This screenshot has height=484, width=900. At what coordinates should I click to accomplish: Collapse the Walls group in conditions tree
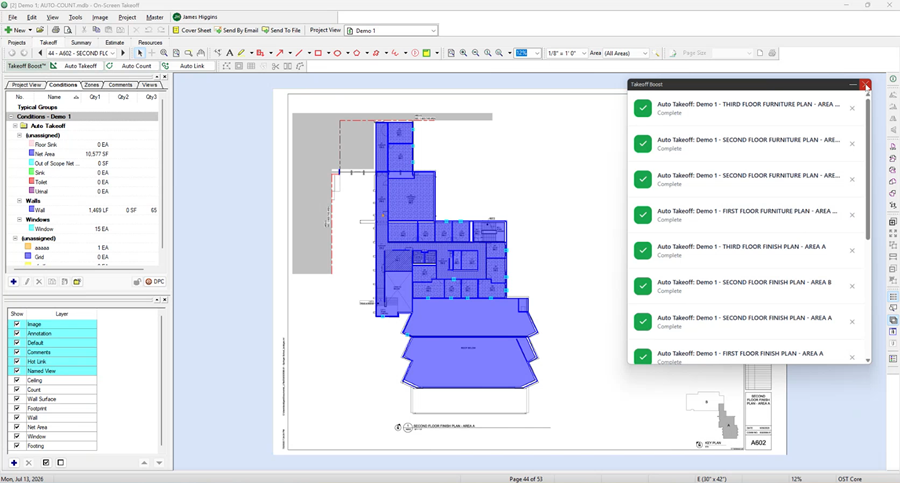tap(20, 201)
